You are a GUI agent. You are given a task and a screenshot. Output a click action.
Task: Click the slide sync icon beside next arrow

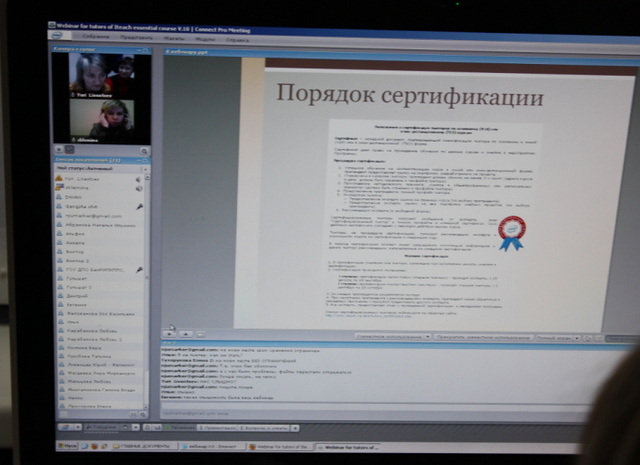(x=200, y=334)
